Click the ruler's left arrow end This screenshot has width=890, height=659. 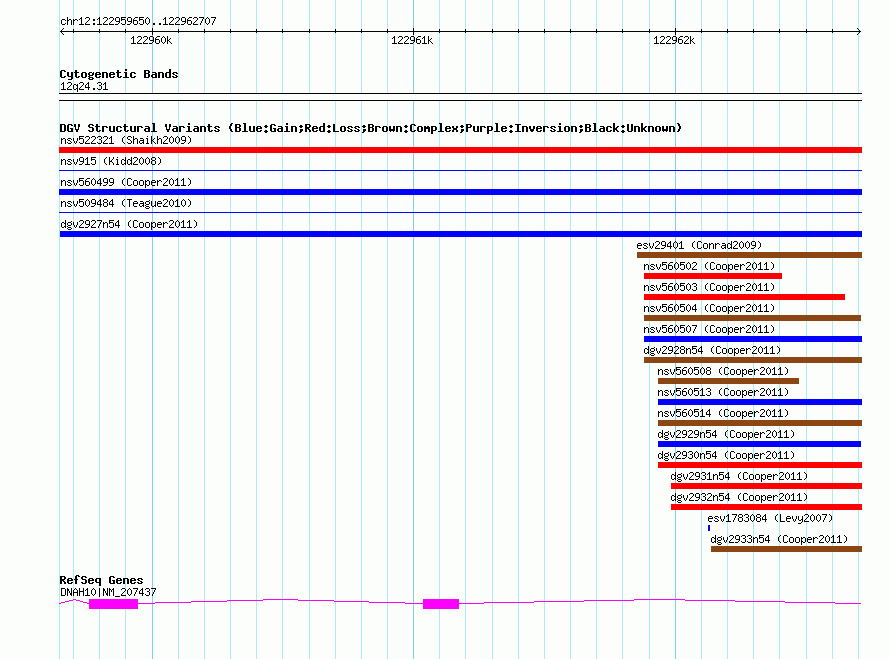62,32
